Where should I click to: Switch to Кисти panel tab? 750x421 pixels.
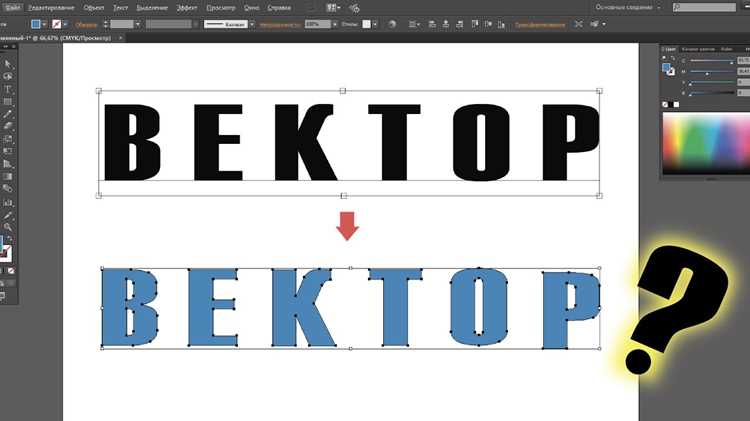(x=727, y=49)
